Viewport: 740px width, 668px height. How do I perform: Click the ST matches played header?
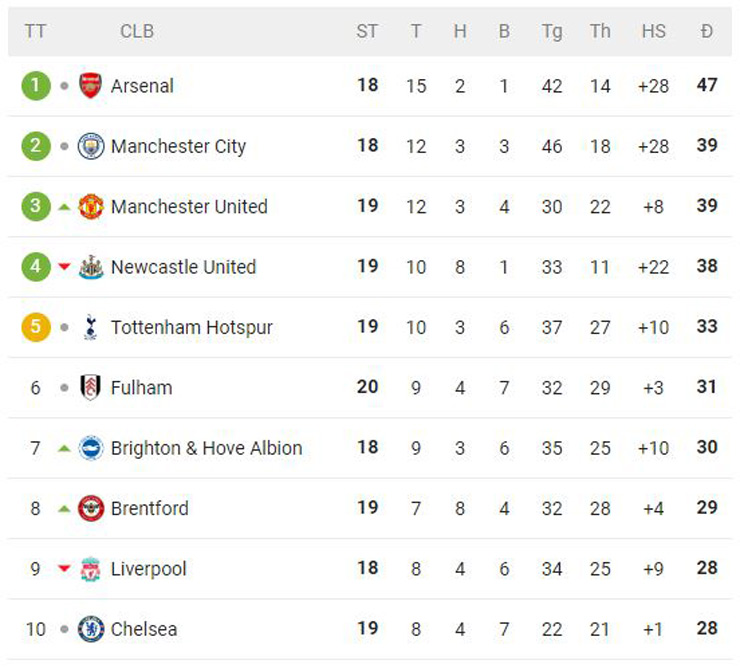coord(367,31)
